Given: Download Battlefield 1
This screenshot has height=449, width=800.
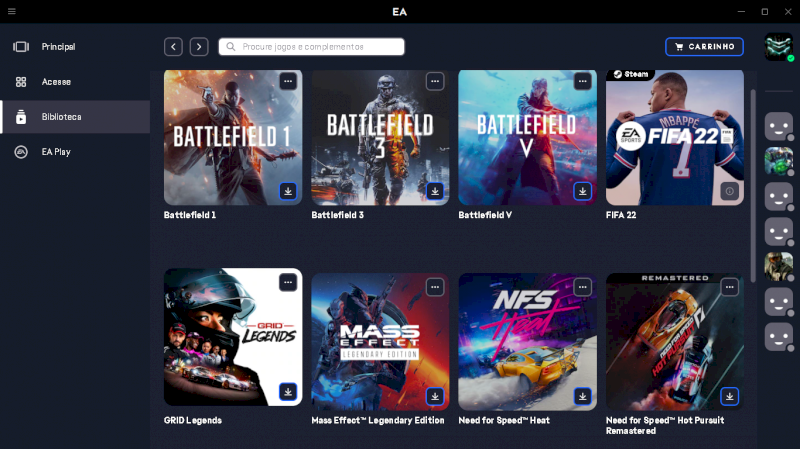Looking at the screenshot, I should click(288, 191).
